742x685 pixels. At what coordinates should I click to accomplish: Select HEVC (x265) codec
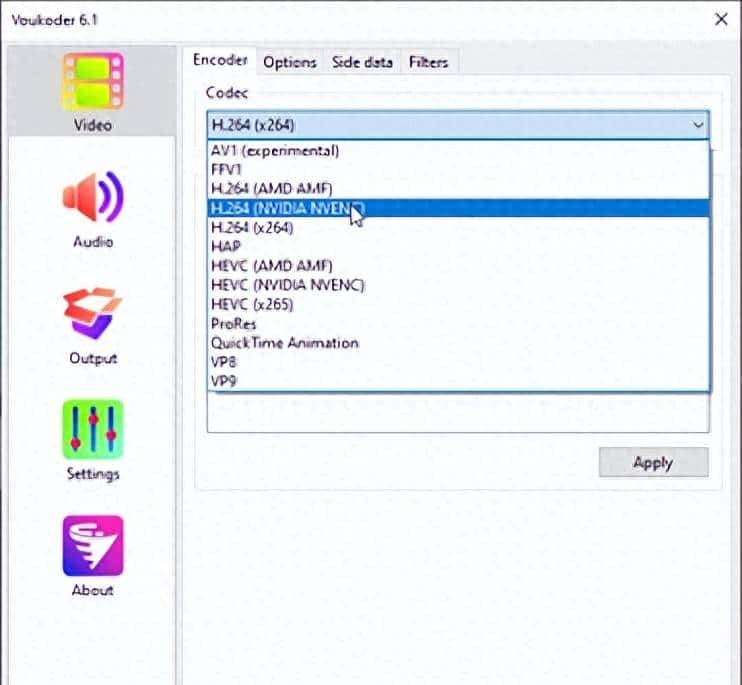pos(458,304)
